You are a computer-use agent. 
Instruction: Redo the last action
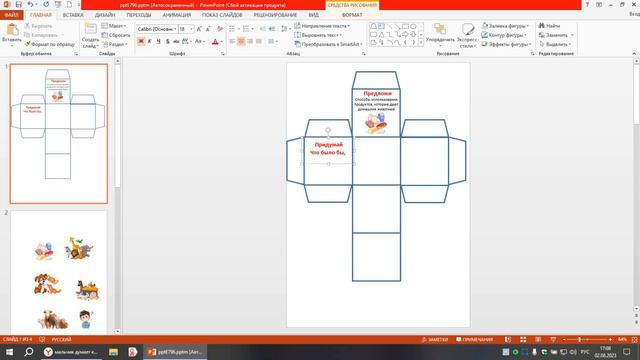tap(46, 4)
